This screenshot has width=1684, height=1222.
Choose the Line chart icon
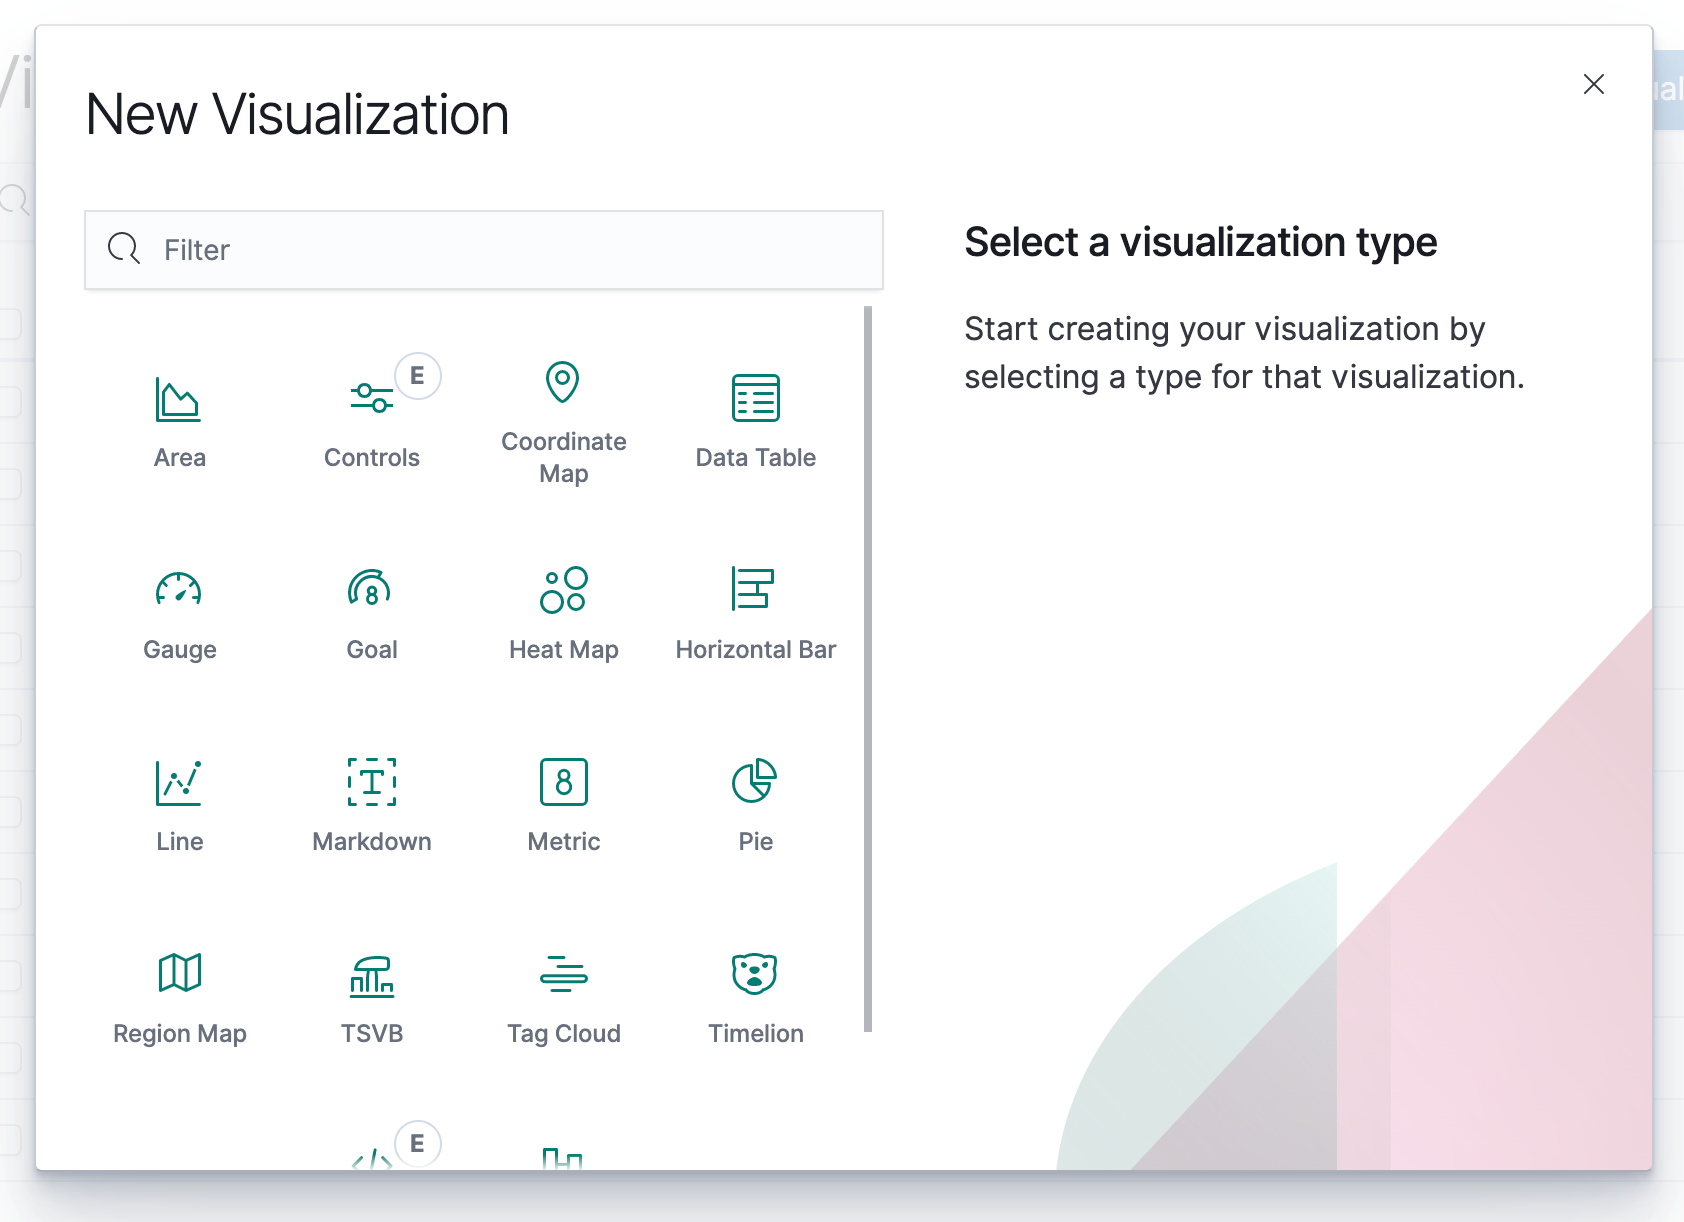tap(179, 782)
